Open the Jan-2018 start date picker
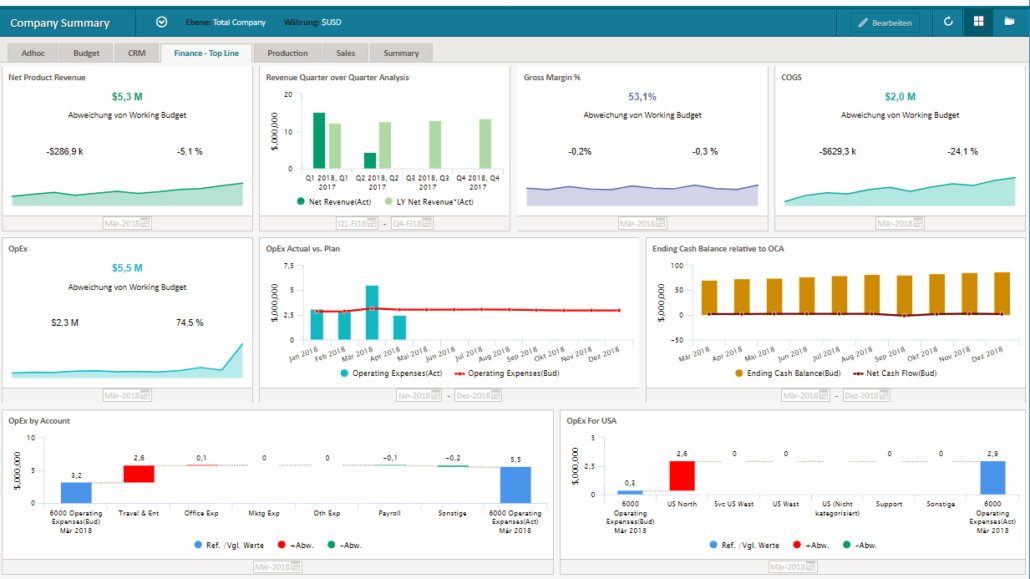This screenshot has width=1030, height=579. point(416,396)
